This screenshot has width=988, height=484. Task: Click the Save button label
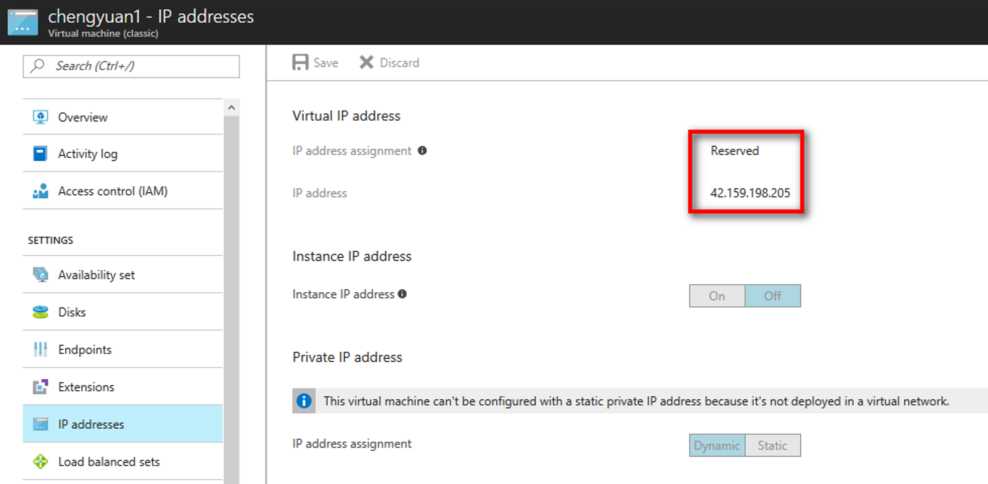tap(326, 63)
